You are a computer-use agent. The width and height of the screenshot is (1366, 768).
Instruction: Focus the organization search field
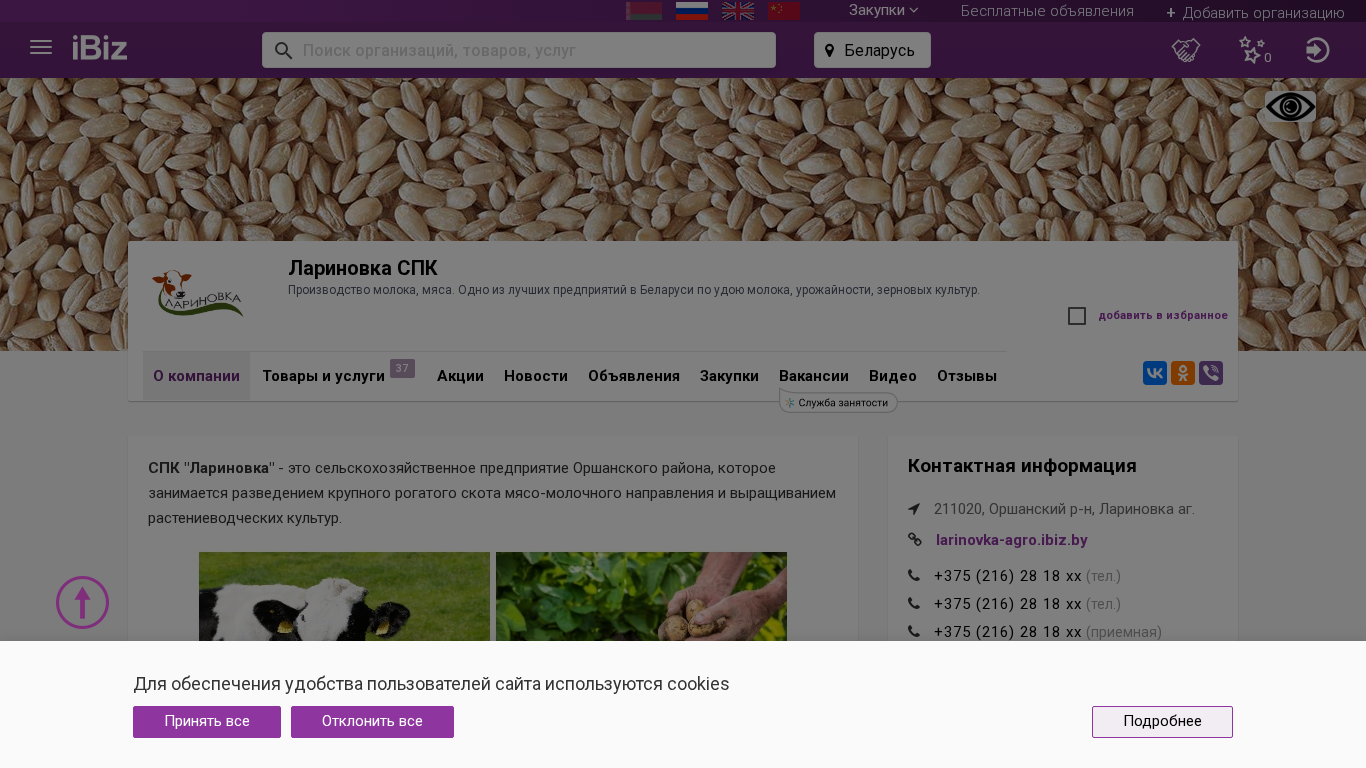[519, 50]
